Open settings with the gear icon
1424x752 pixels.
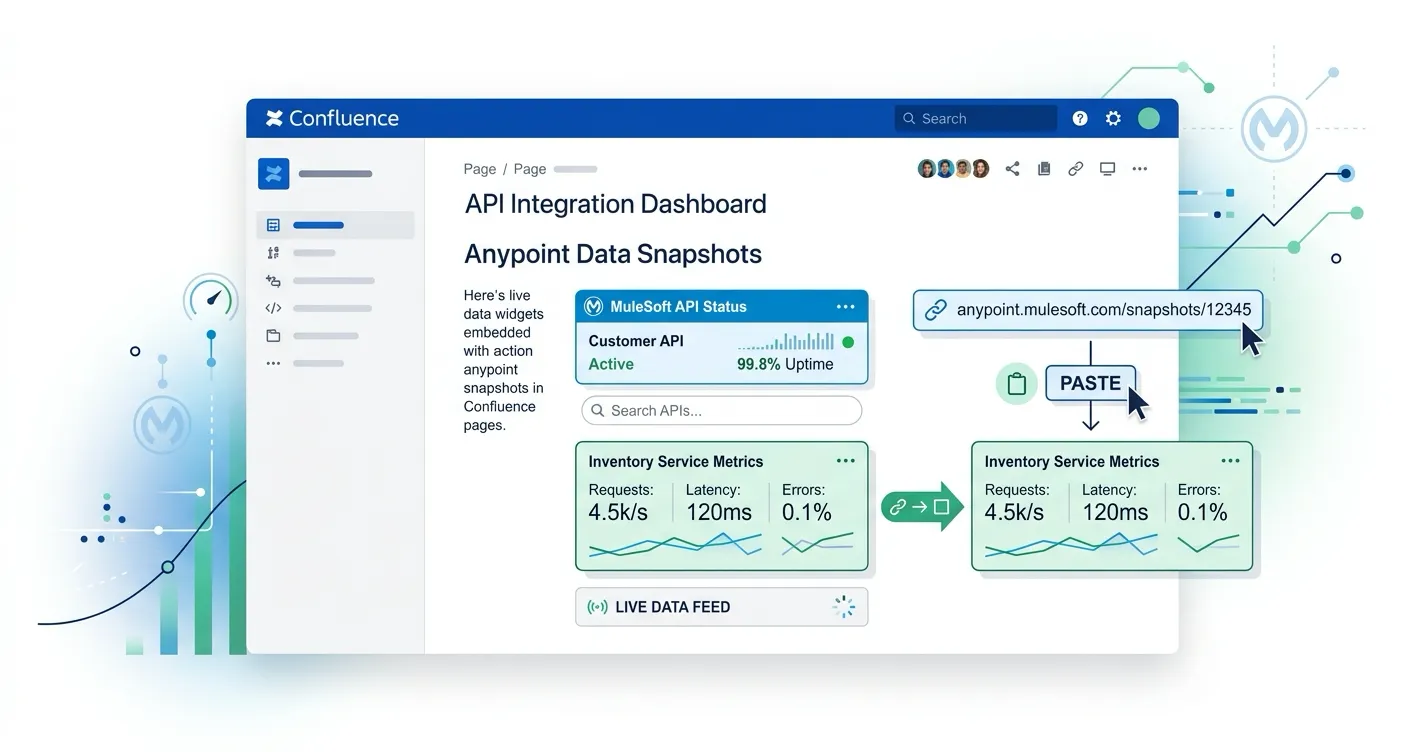pos(1113,118)
